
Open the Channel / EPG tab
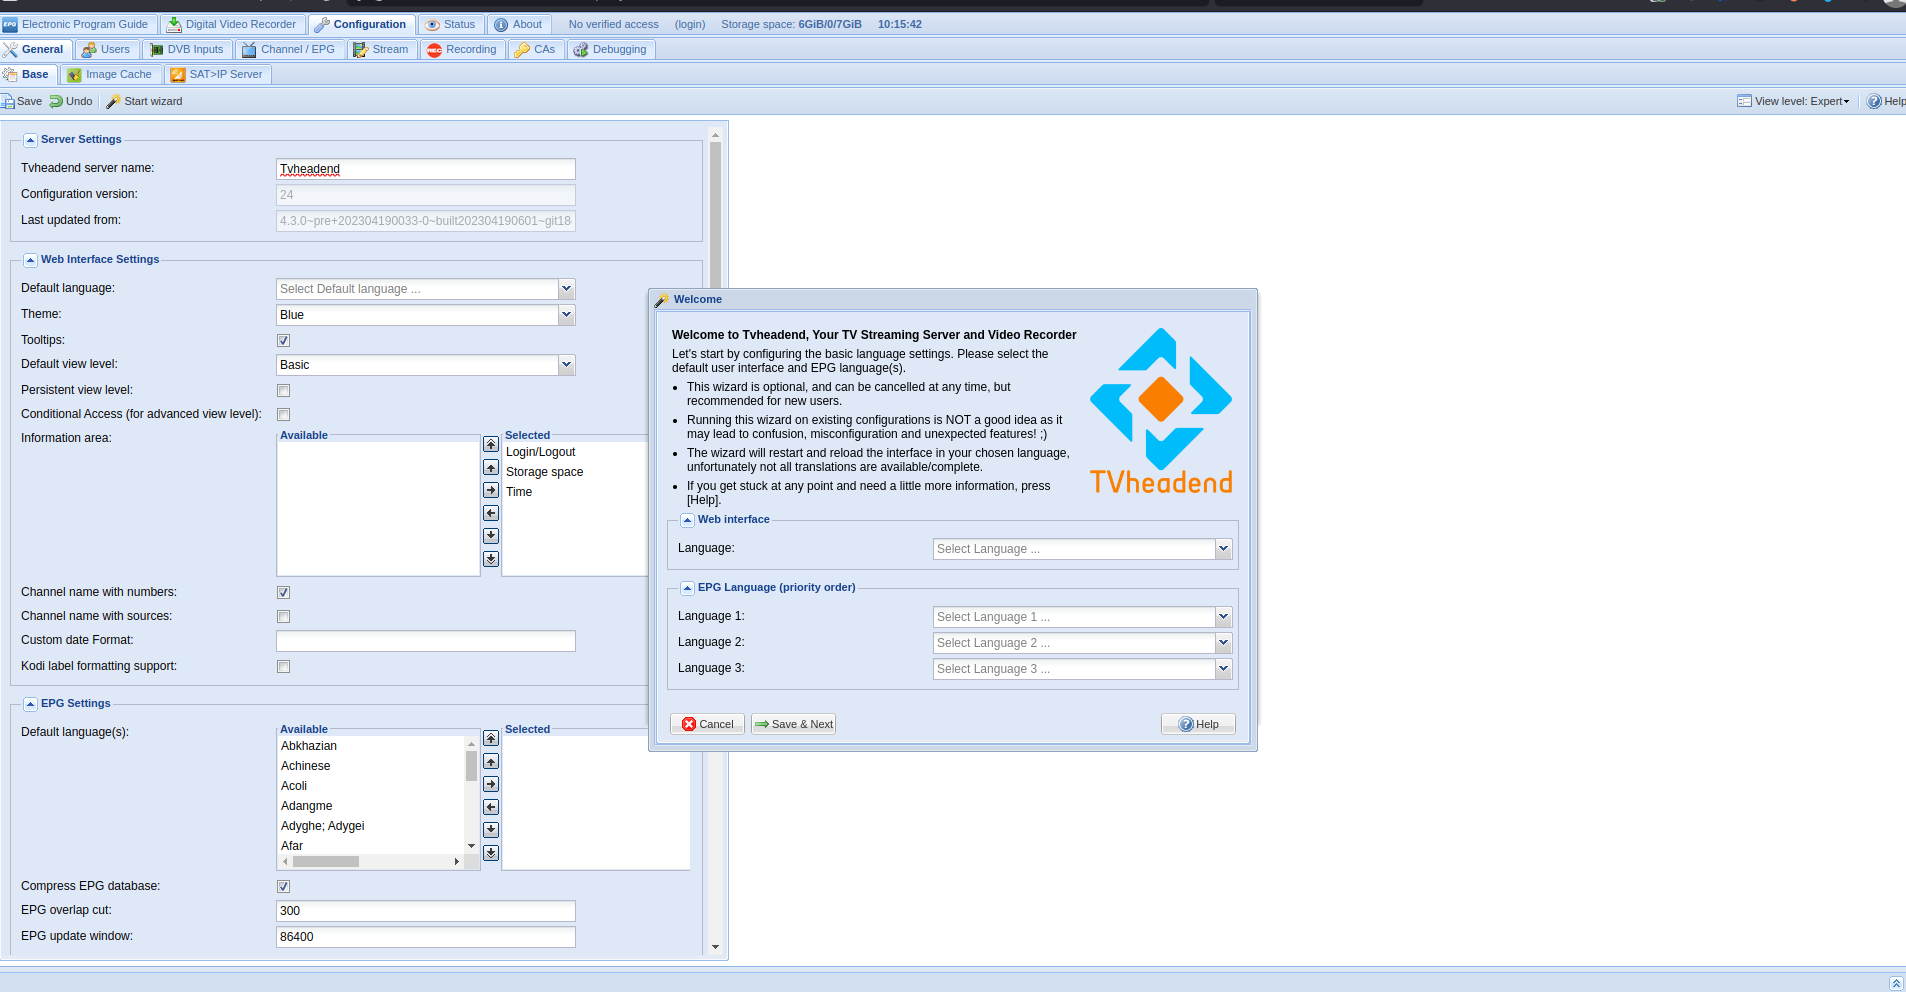pyautogui.click(x=289, y=49)
